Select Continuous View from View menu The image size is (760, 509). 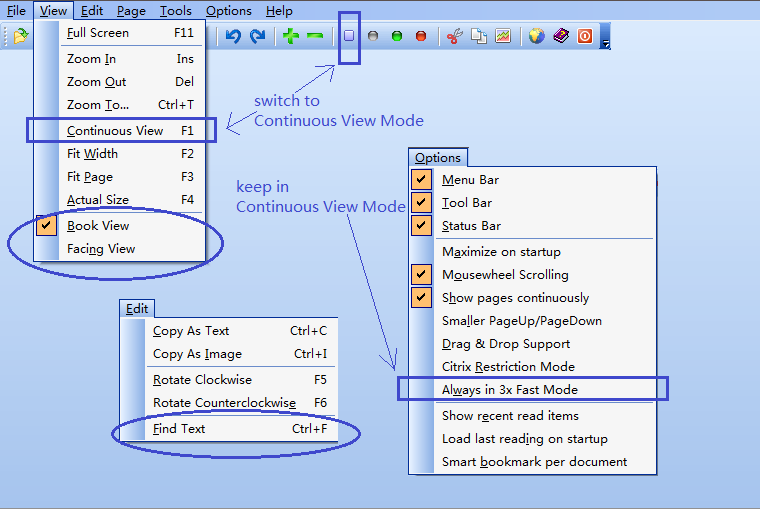click(x=115, y=131)
